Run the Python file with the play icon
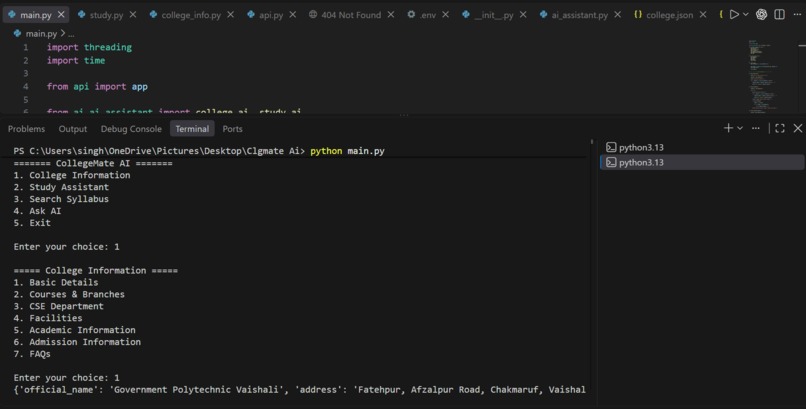806x409 pixels. pos(734,14)
